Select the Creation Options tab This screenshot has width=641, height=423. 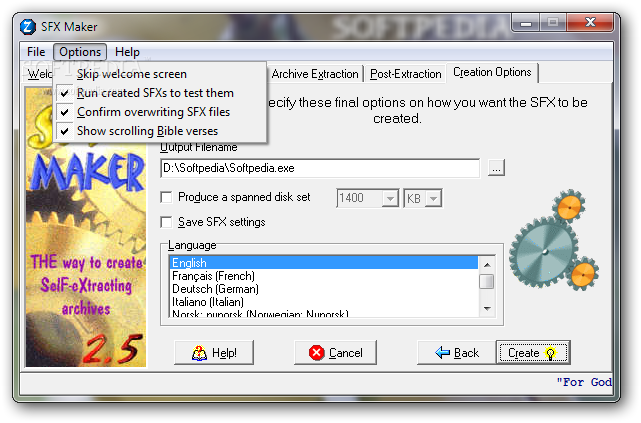(x=492, y=72)
